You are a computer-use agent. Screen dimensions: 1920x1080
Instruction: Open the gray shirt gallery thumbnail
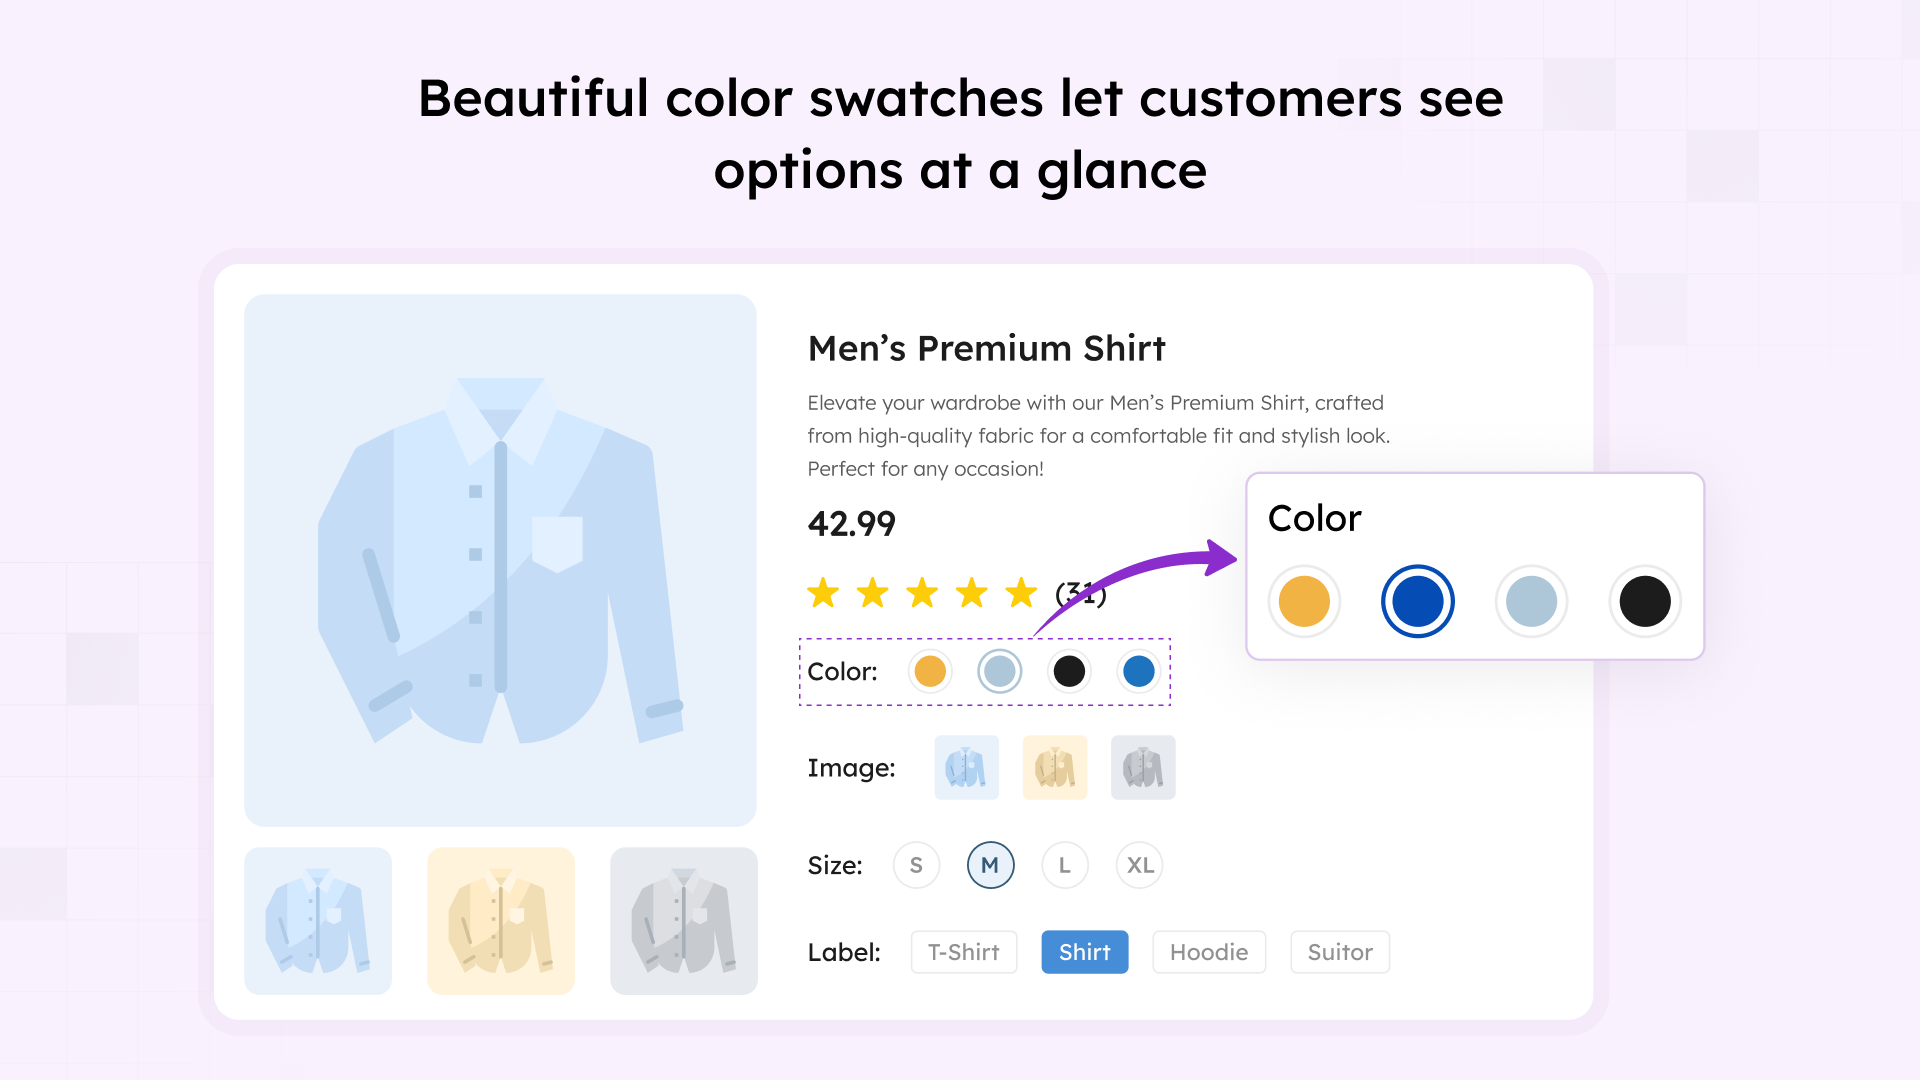click(x=684, y=921)
